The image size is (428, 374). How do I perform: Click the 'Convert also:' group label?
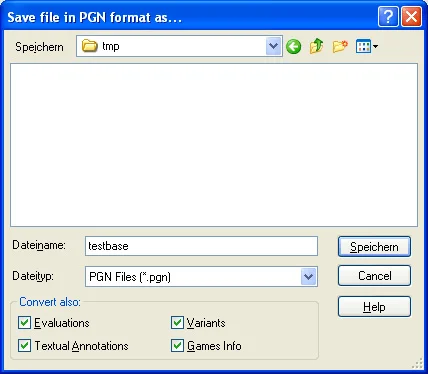tap(50, 302)
